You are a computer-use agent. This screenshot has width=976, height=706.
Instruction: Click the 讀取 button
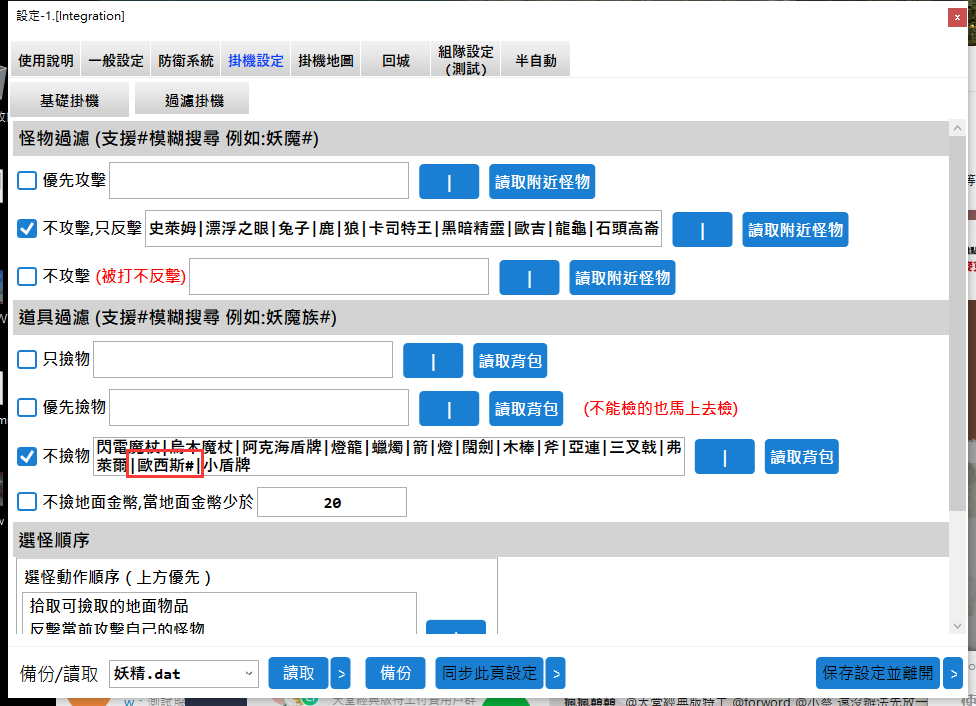click(298, 673)
